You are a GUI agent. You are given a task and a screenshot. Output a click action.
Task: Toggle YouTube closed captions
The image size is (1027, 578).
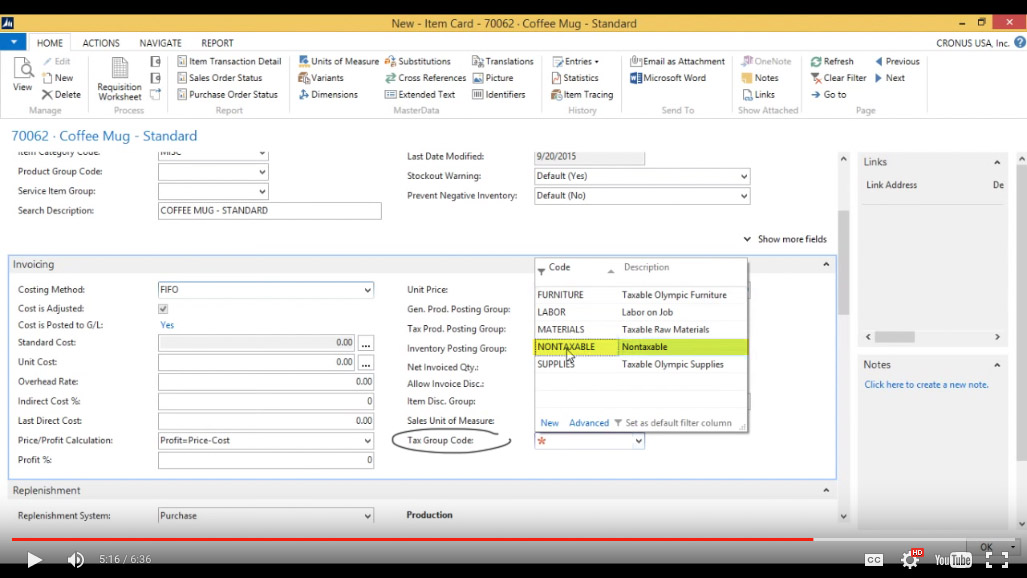coord(873,559)
